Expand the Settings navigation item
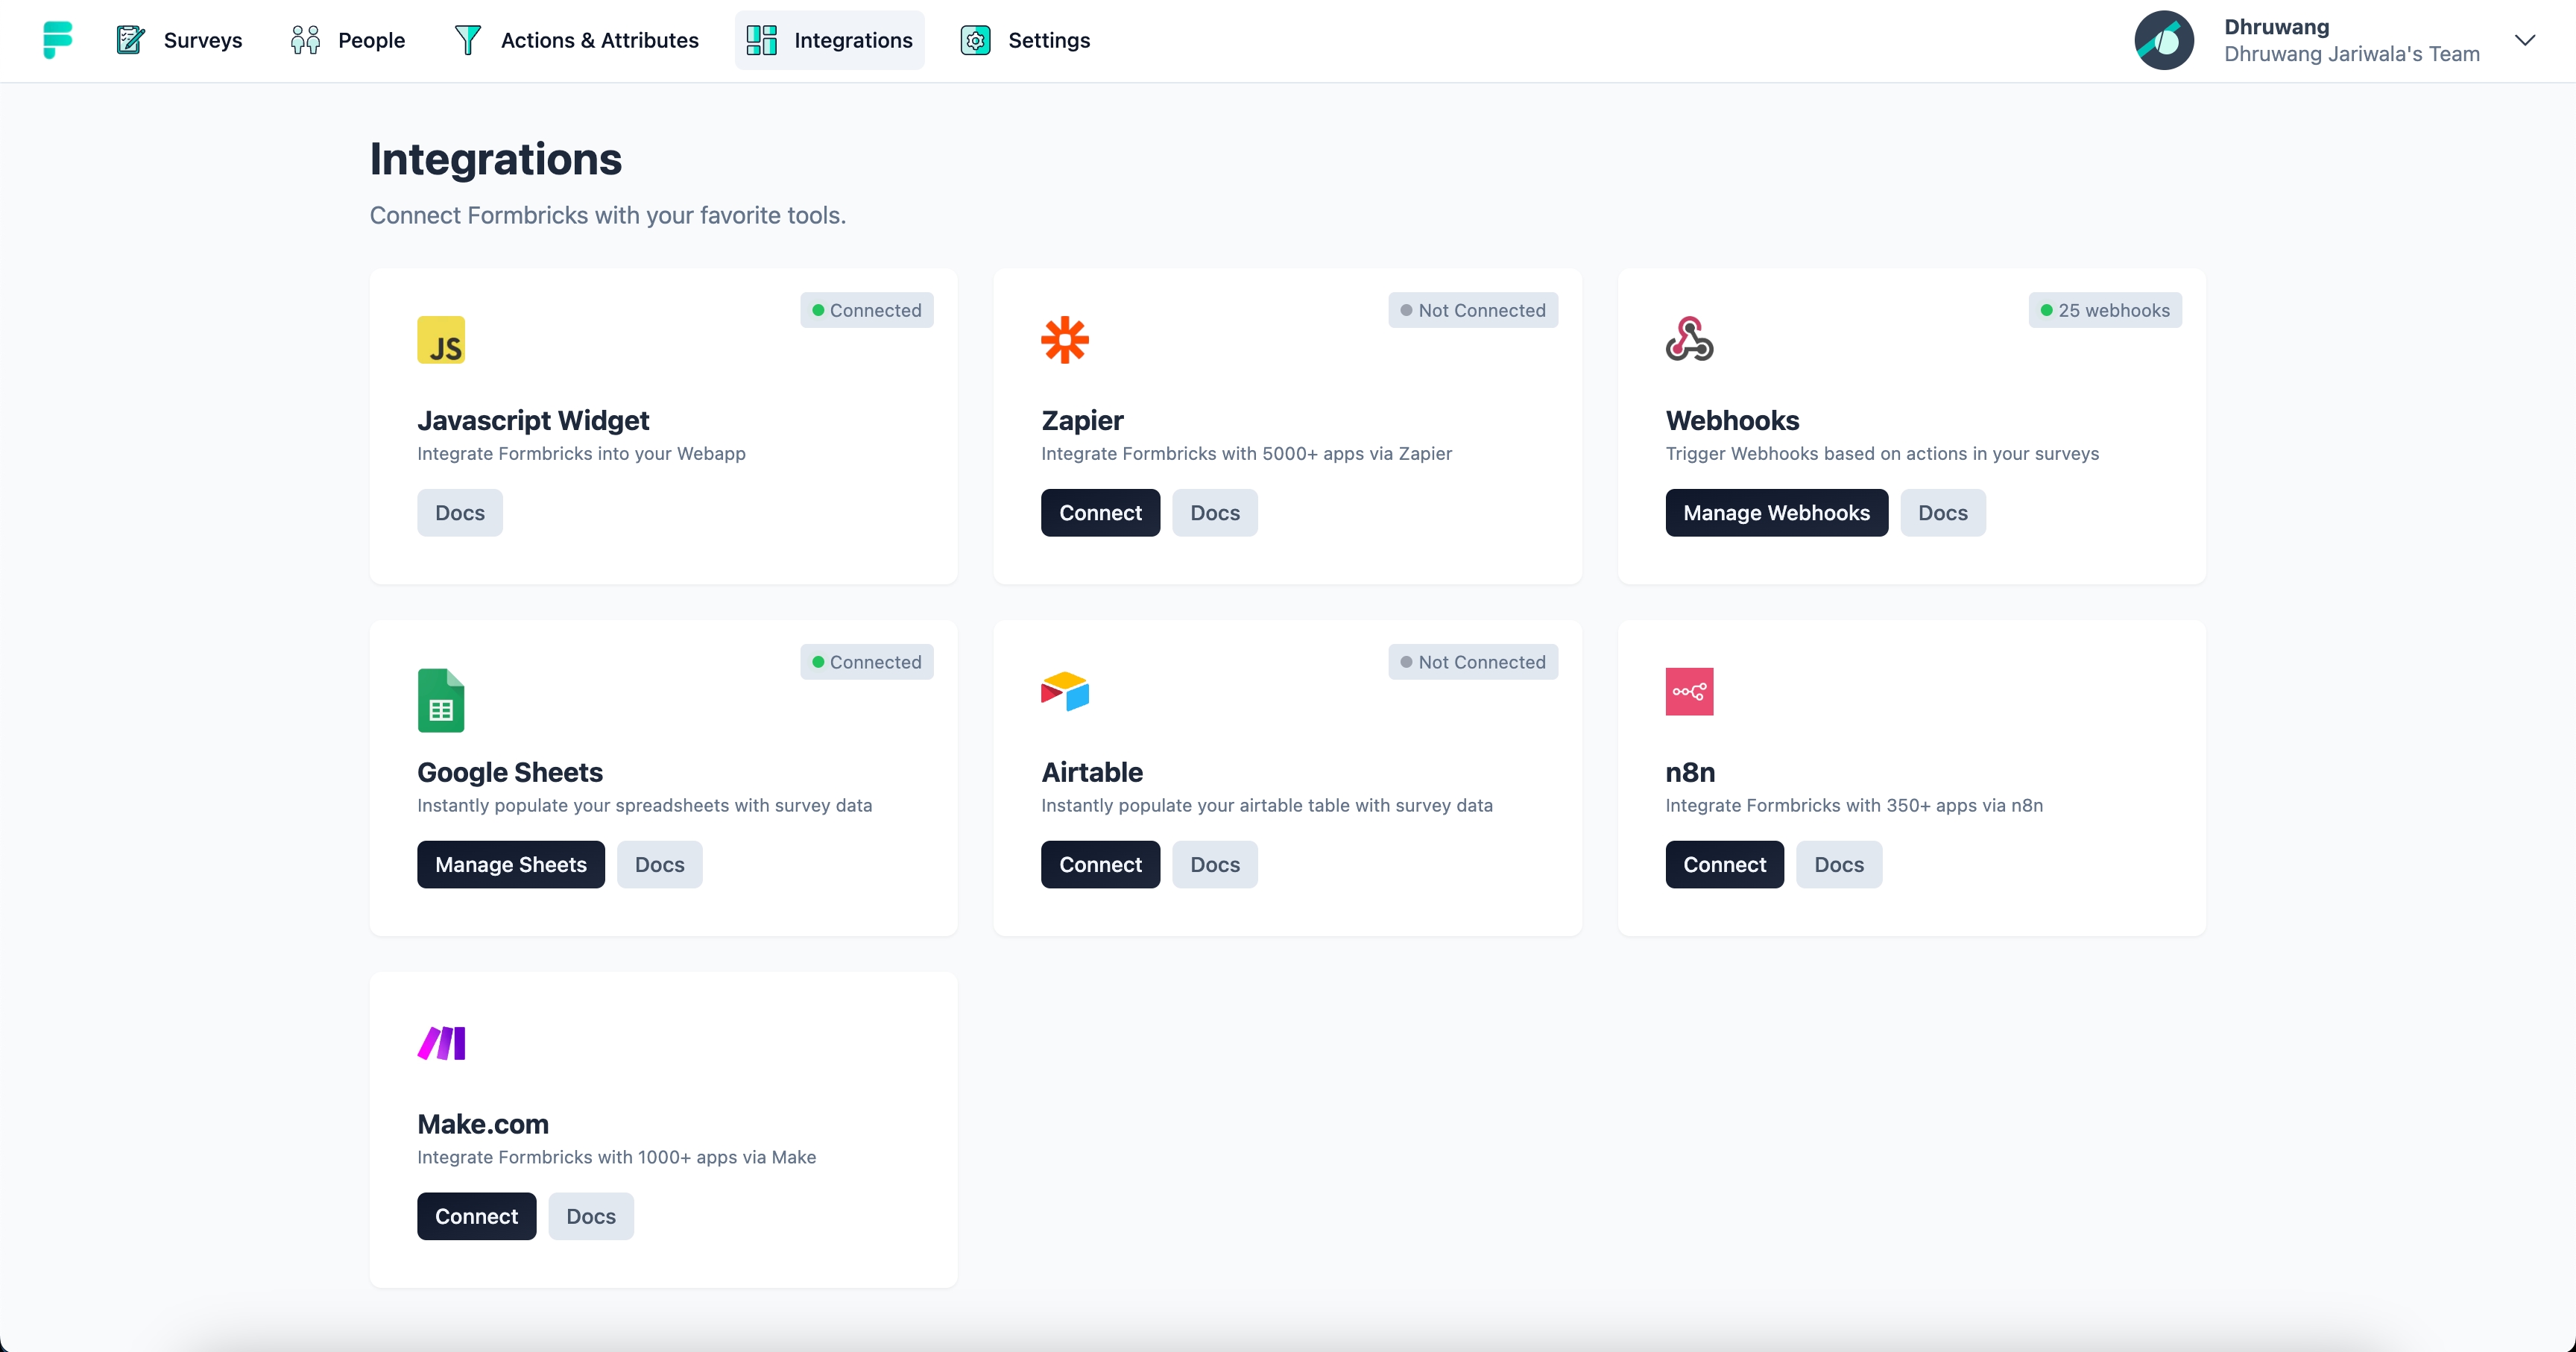 (1026, 40)
